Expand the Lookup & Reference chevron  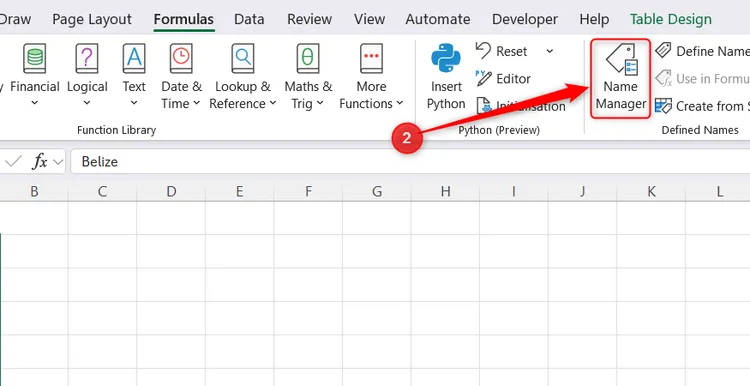(273, 103)
